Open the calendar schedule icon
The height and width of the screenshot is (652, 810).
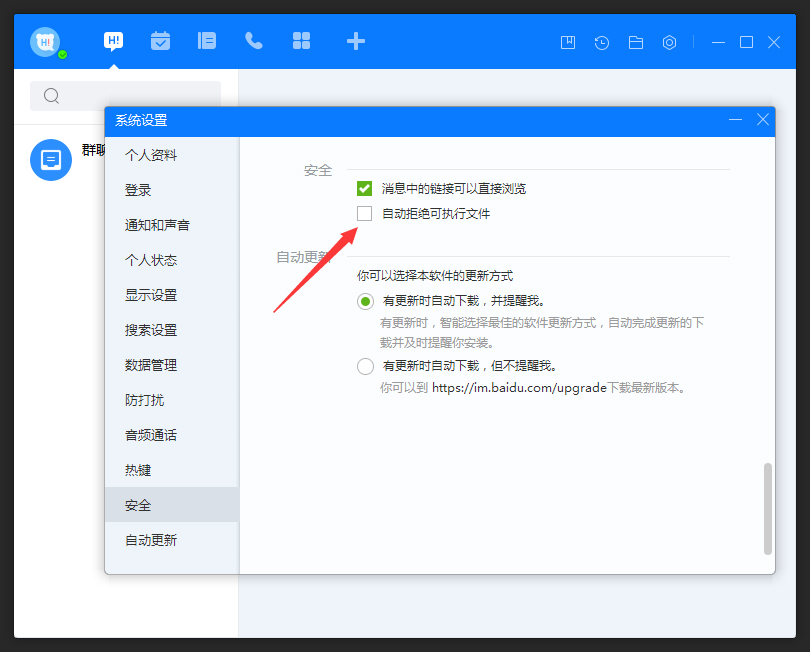click(160, 41)
